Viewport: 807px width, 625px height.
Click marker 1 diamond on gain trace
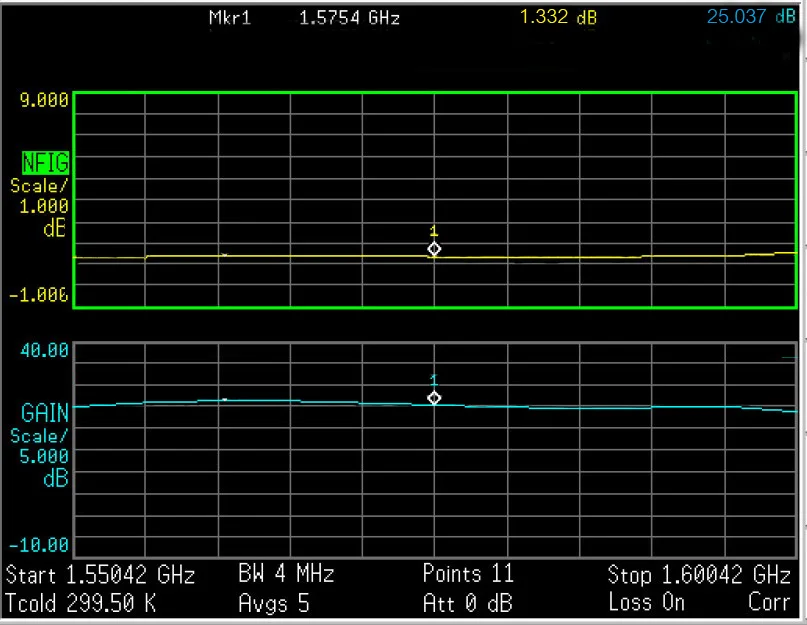pyautogui.click(x=434, y=398)
